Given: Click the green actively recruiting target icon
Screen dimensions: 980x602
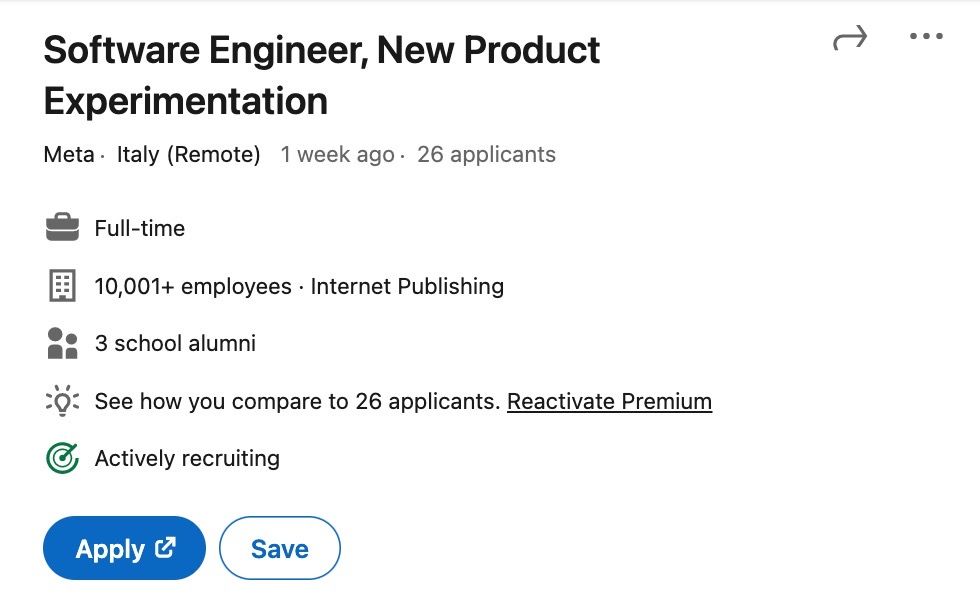Looking at the screenshot, I should 62,459.
